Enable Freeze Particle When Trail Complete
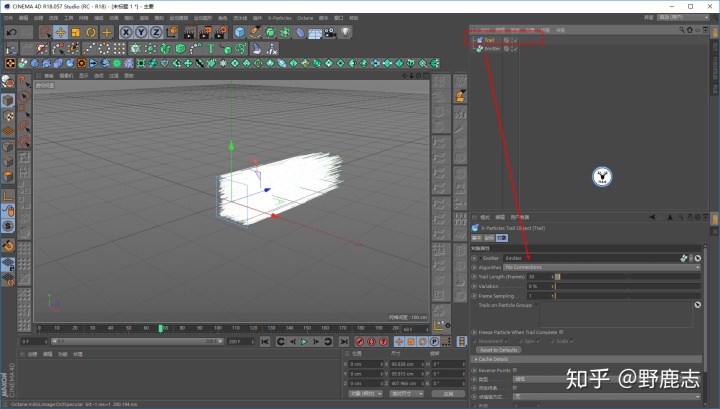The height and width of the screenshot is (409, 720). tap(562, 332)
